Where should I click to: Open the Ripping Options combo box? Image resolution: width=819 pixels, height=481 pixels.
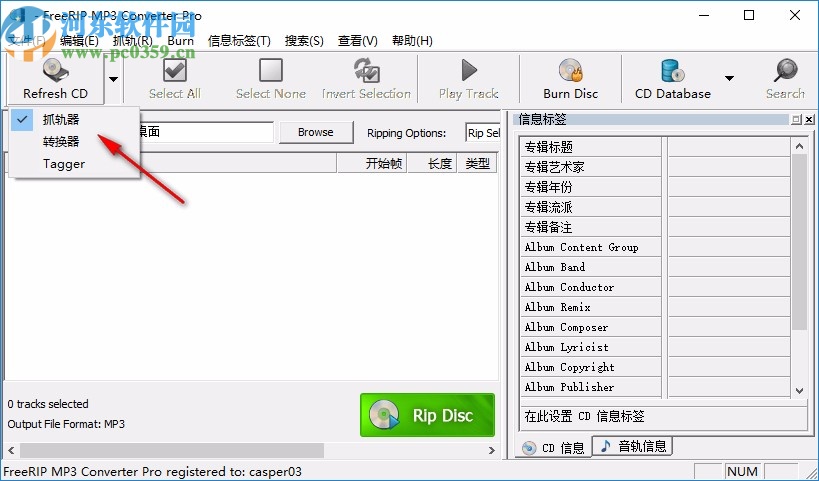tap(483, 133)
